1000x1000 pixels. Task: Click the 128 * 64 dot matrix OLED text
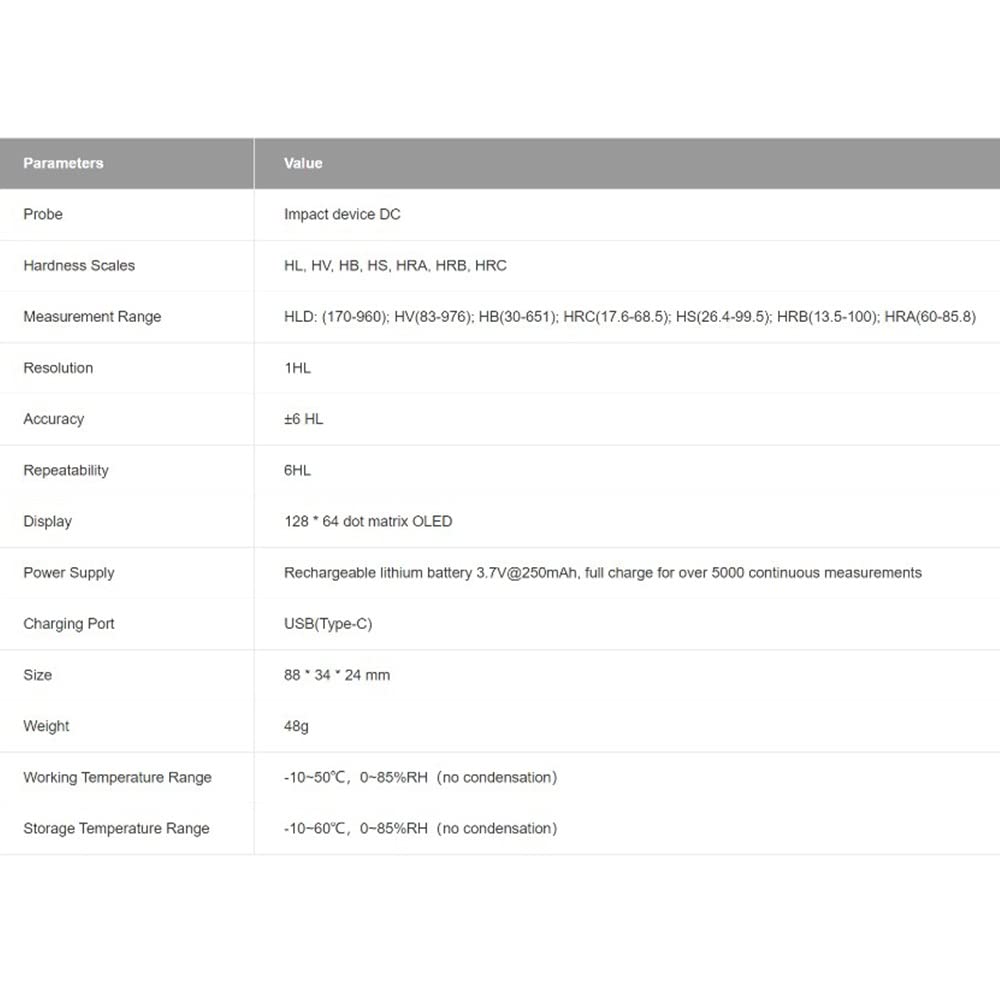click(368, 521)
